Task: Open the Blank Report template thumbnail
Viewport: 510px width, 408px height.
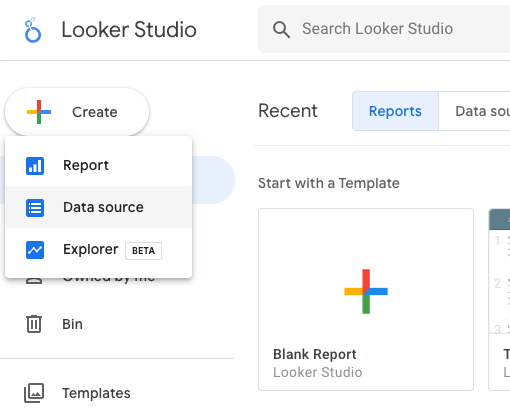Action: 366,299
